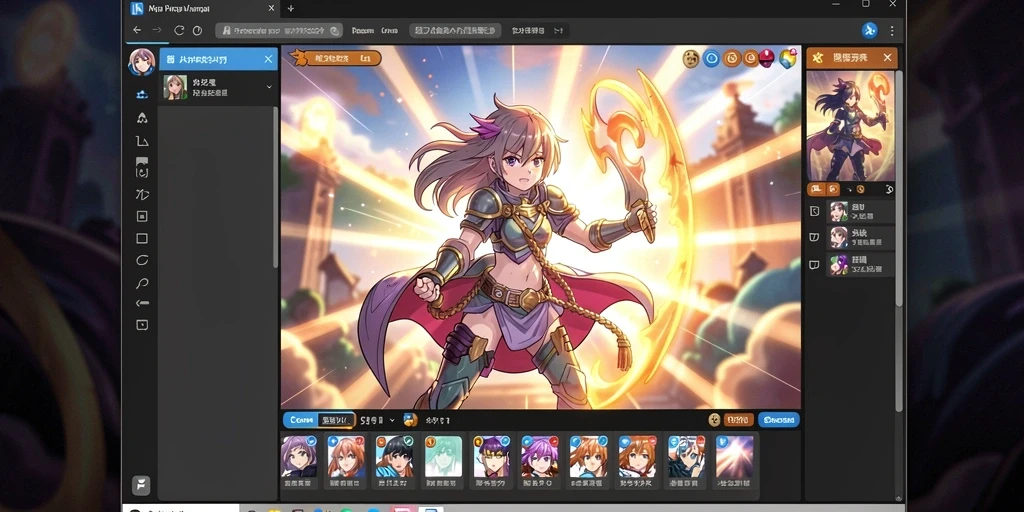Image resolution: width=1024 pixels, height=512 pixels.
Task: Select the empty rectangle tool in left sidebar
Action: [x=142, y=238]
